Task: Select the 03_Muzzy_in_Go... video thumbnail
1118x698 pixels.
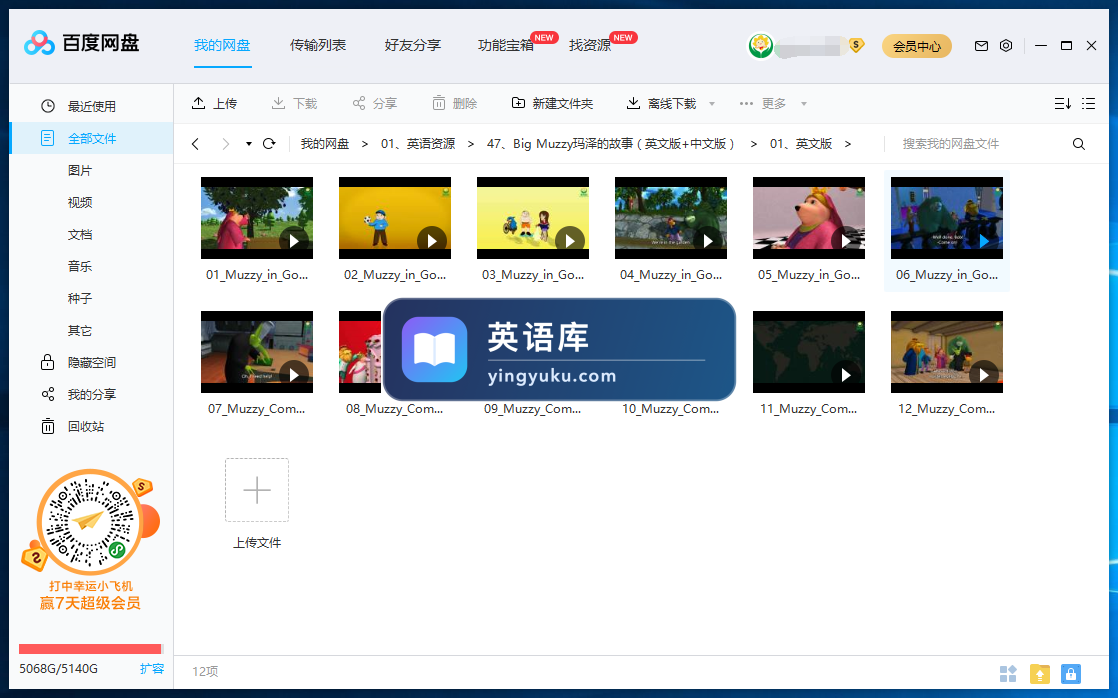Action: point(533,218)
